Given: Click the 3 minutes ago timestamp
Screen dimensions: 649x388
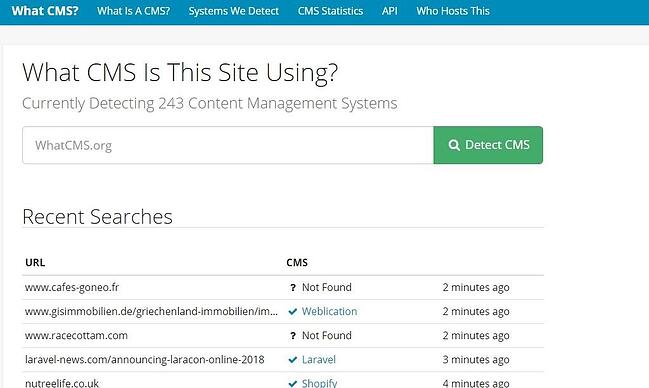Looking at the screenshot, I should 476,359.
